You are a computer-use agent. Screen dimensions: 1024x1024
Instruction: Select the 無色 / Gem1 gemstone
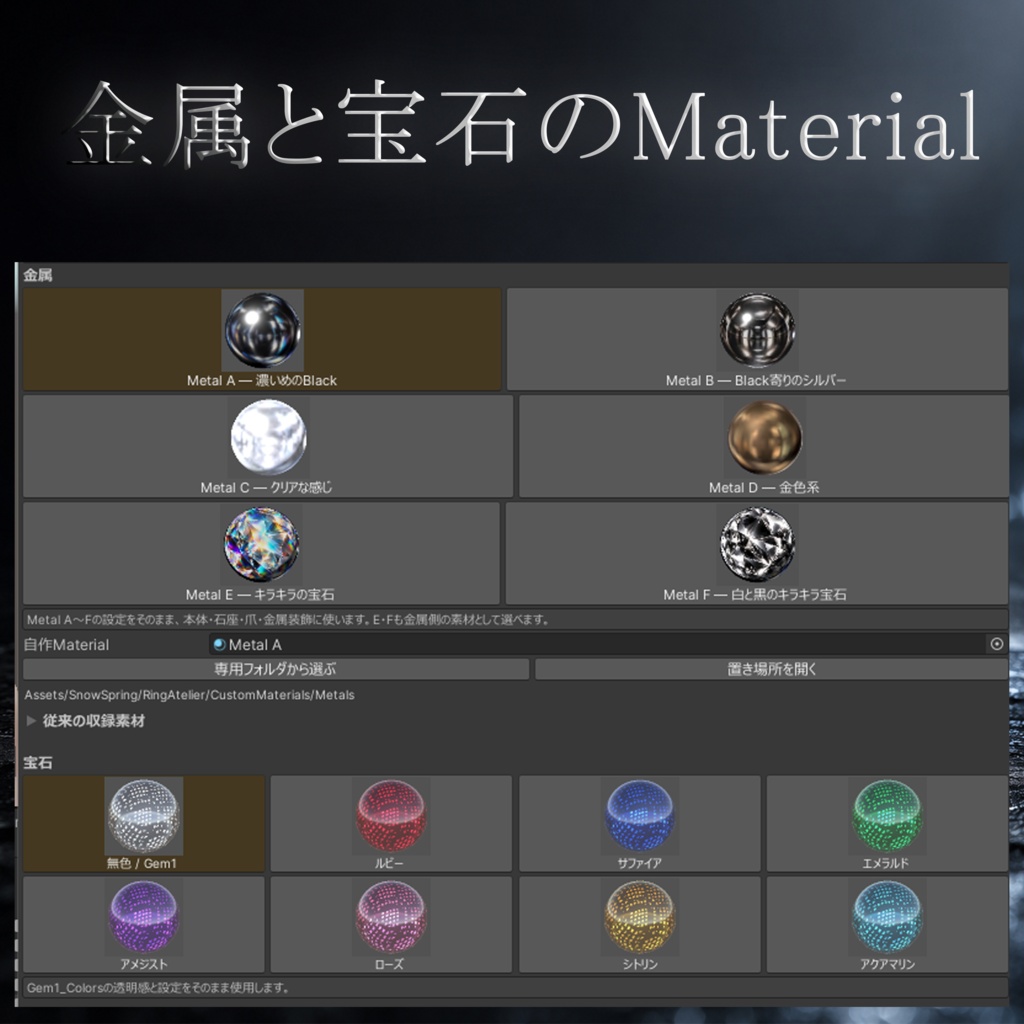tap(144, 824)
